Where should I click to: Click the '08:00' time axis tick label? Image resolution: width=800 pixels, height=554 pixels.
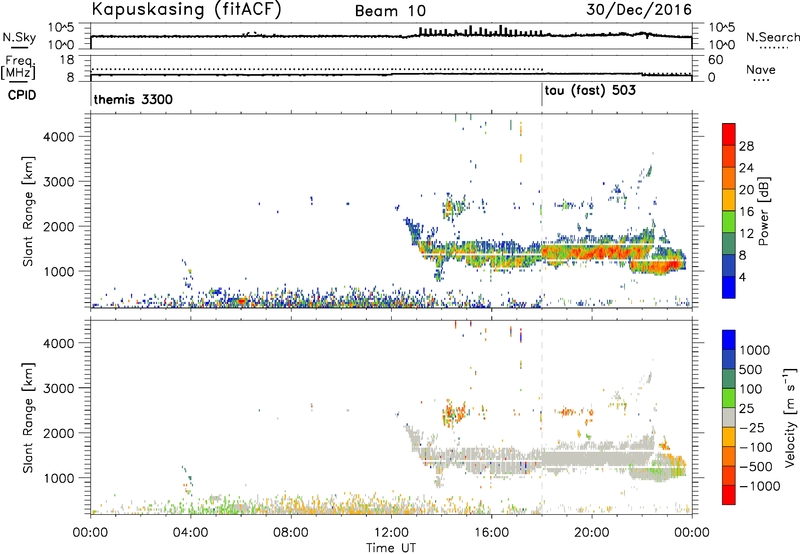coord(291,533)
